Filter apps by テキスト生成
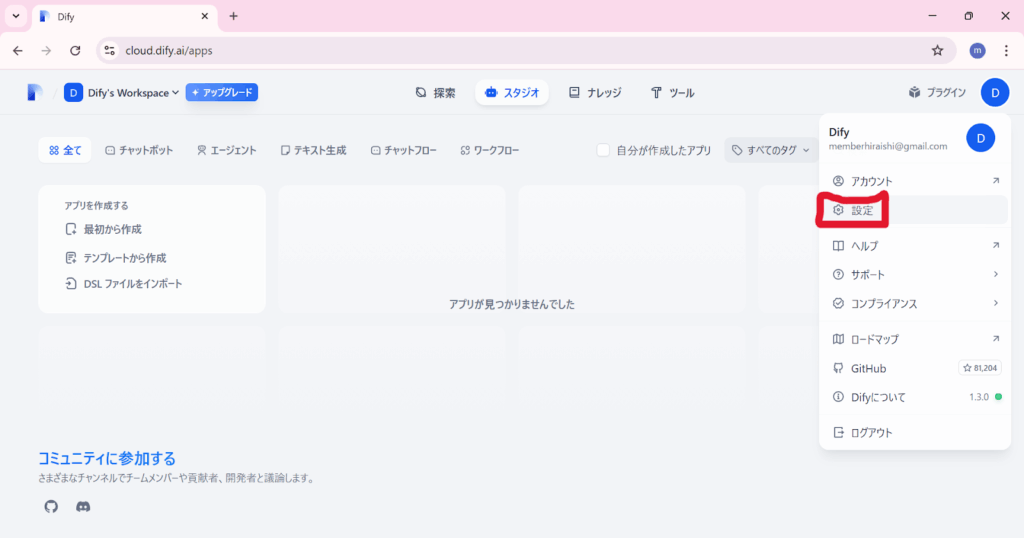Screen dimensions: 1024x538 (313, 150)
